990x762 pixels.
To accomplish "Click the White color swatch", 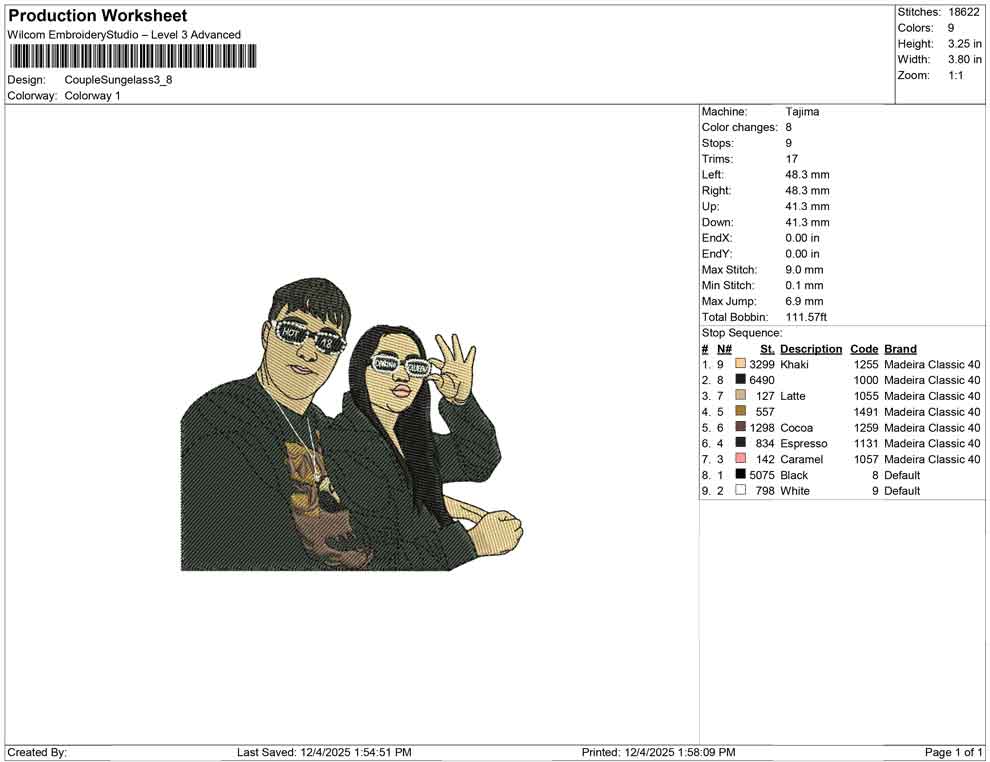I will click(x=741, y=490).
